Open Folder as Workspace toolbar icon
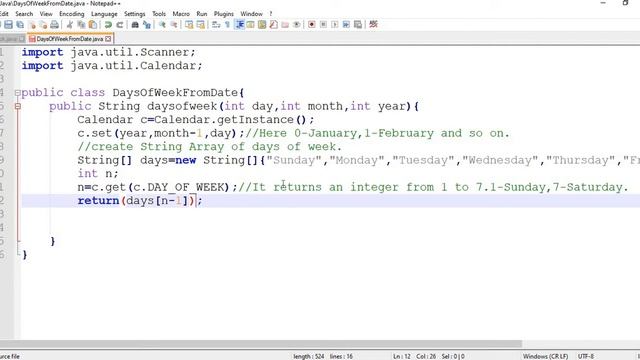This screenshot has height=360, width=640. [x=285, y=24]
